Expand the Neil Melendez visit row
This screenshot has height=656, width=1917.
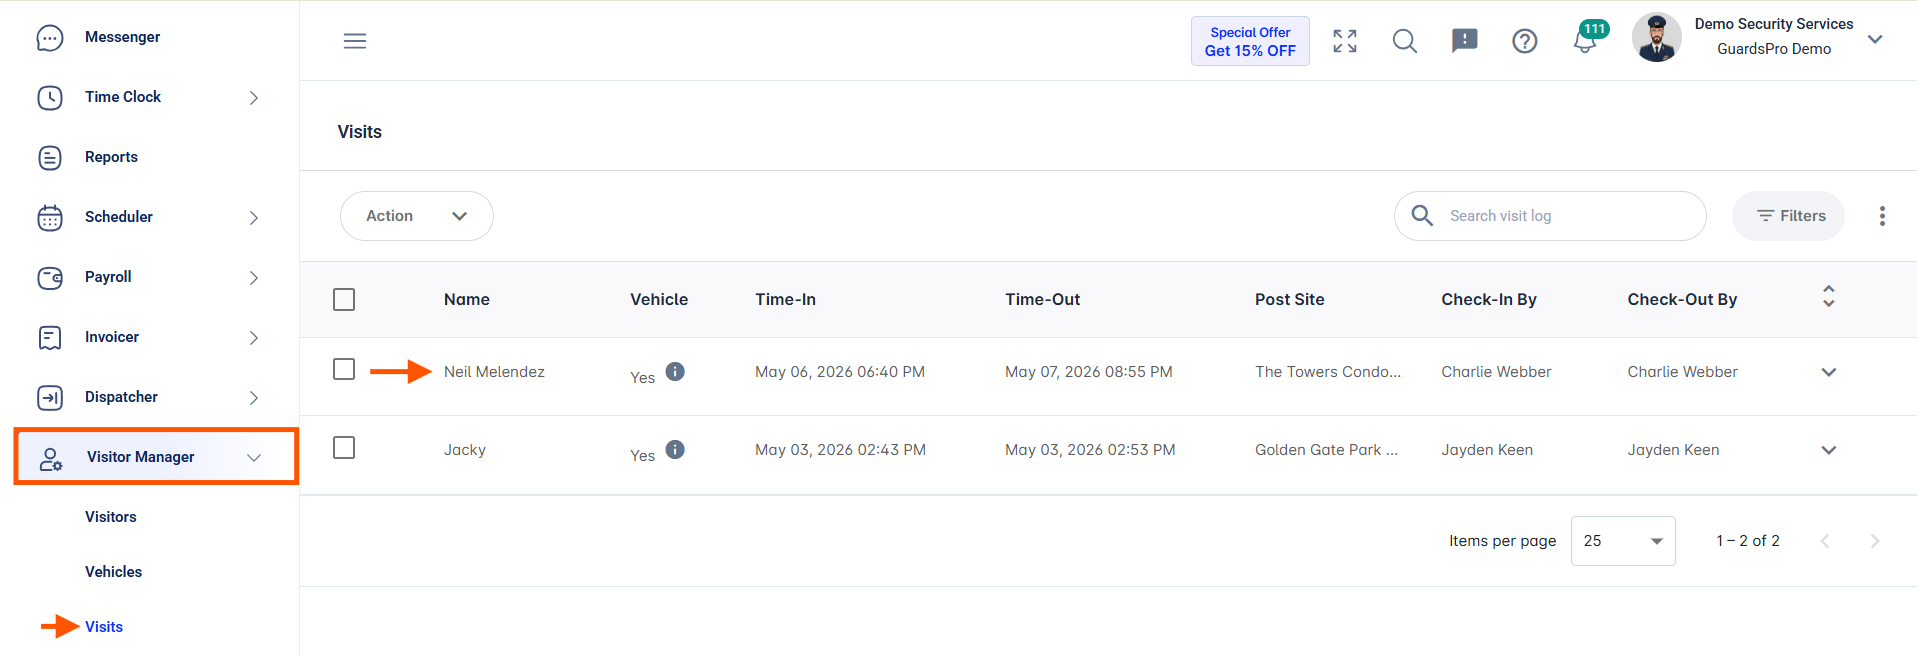point(1829,372)
